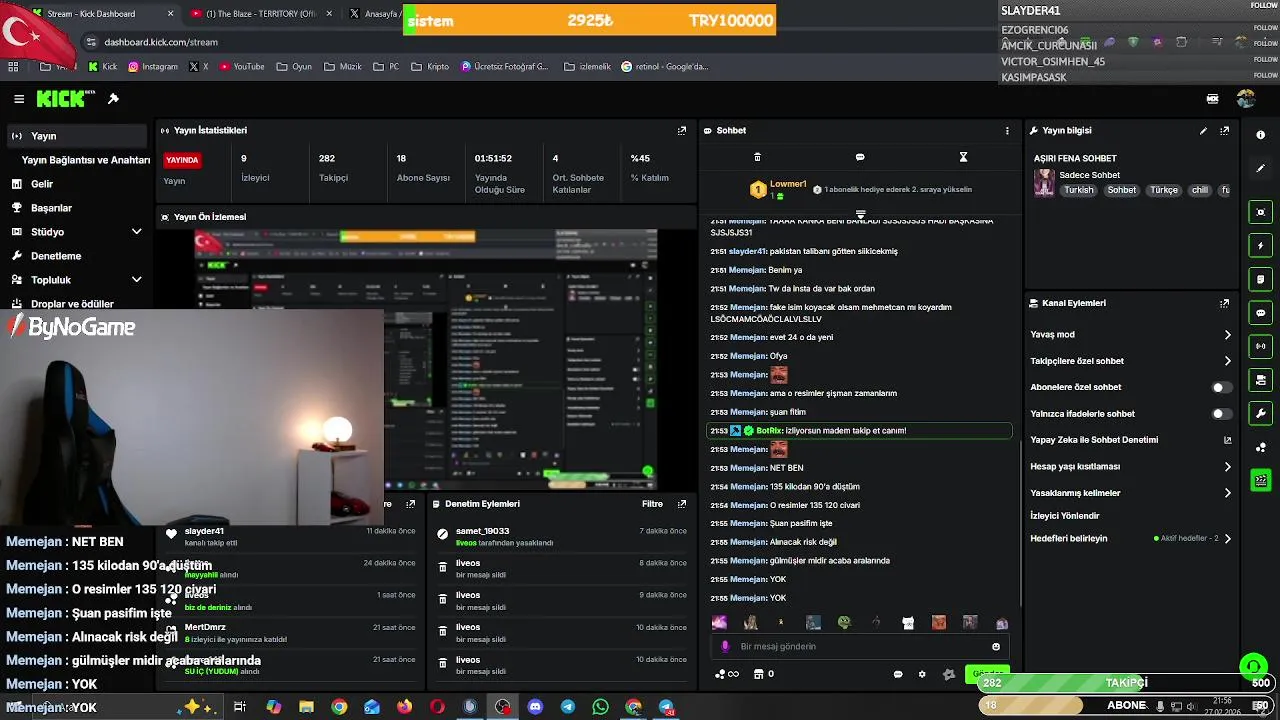Open the Kripto bookmarks folder
The height and width of the screenshot is (720, 1280).
tap(430, 67)
